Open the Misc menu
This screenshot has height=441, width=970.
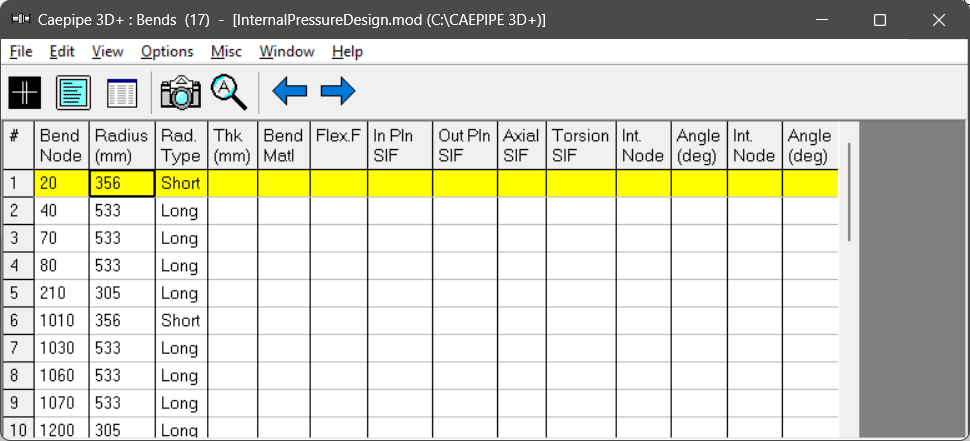coord(226,51)
